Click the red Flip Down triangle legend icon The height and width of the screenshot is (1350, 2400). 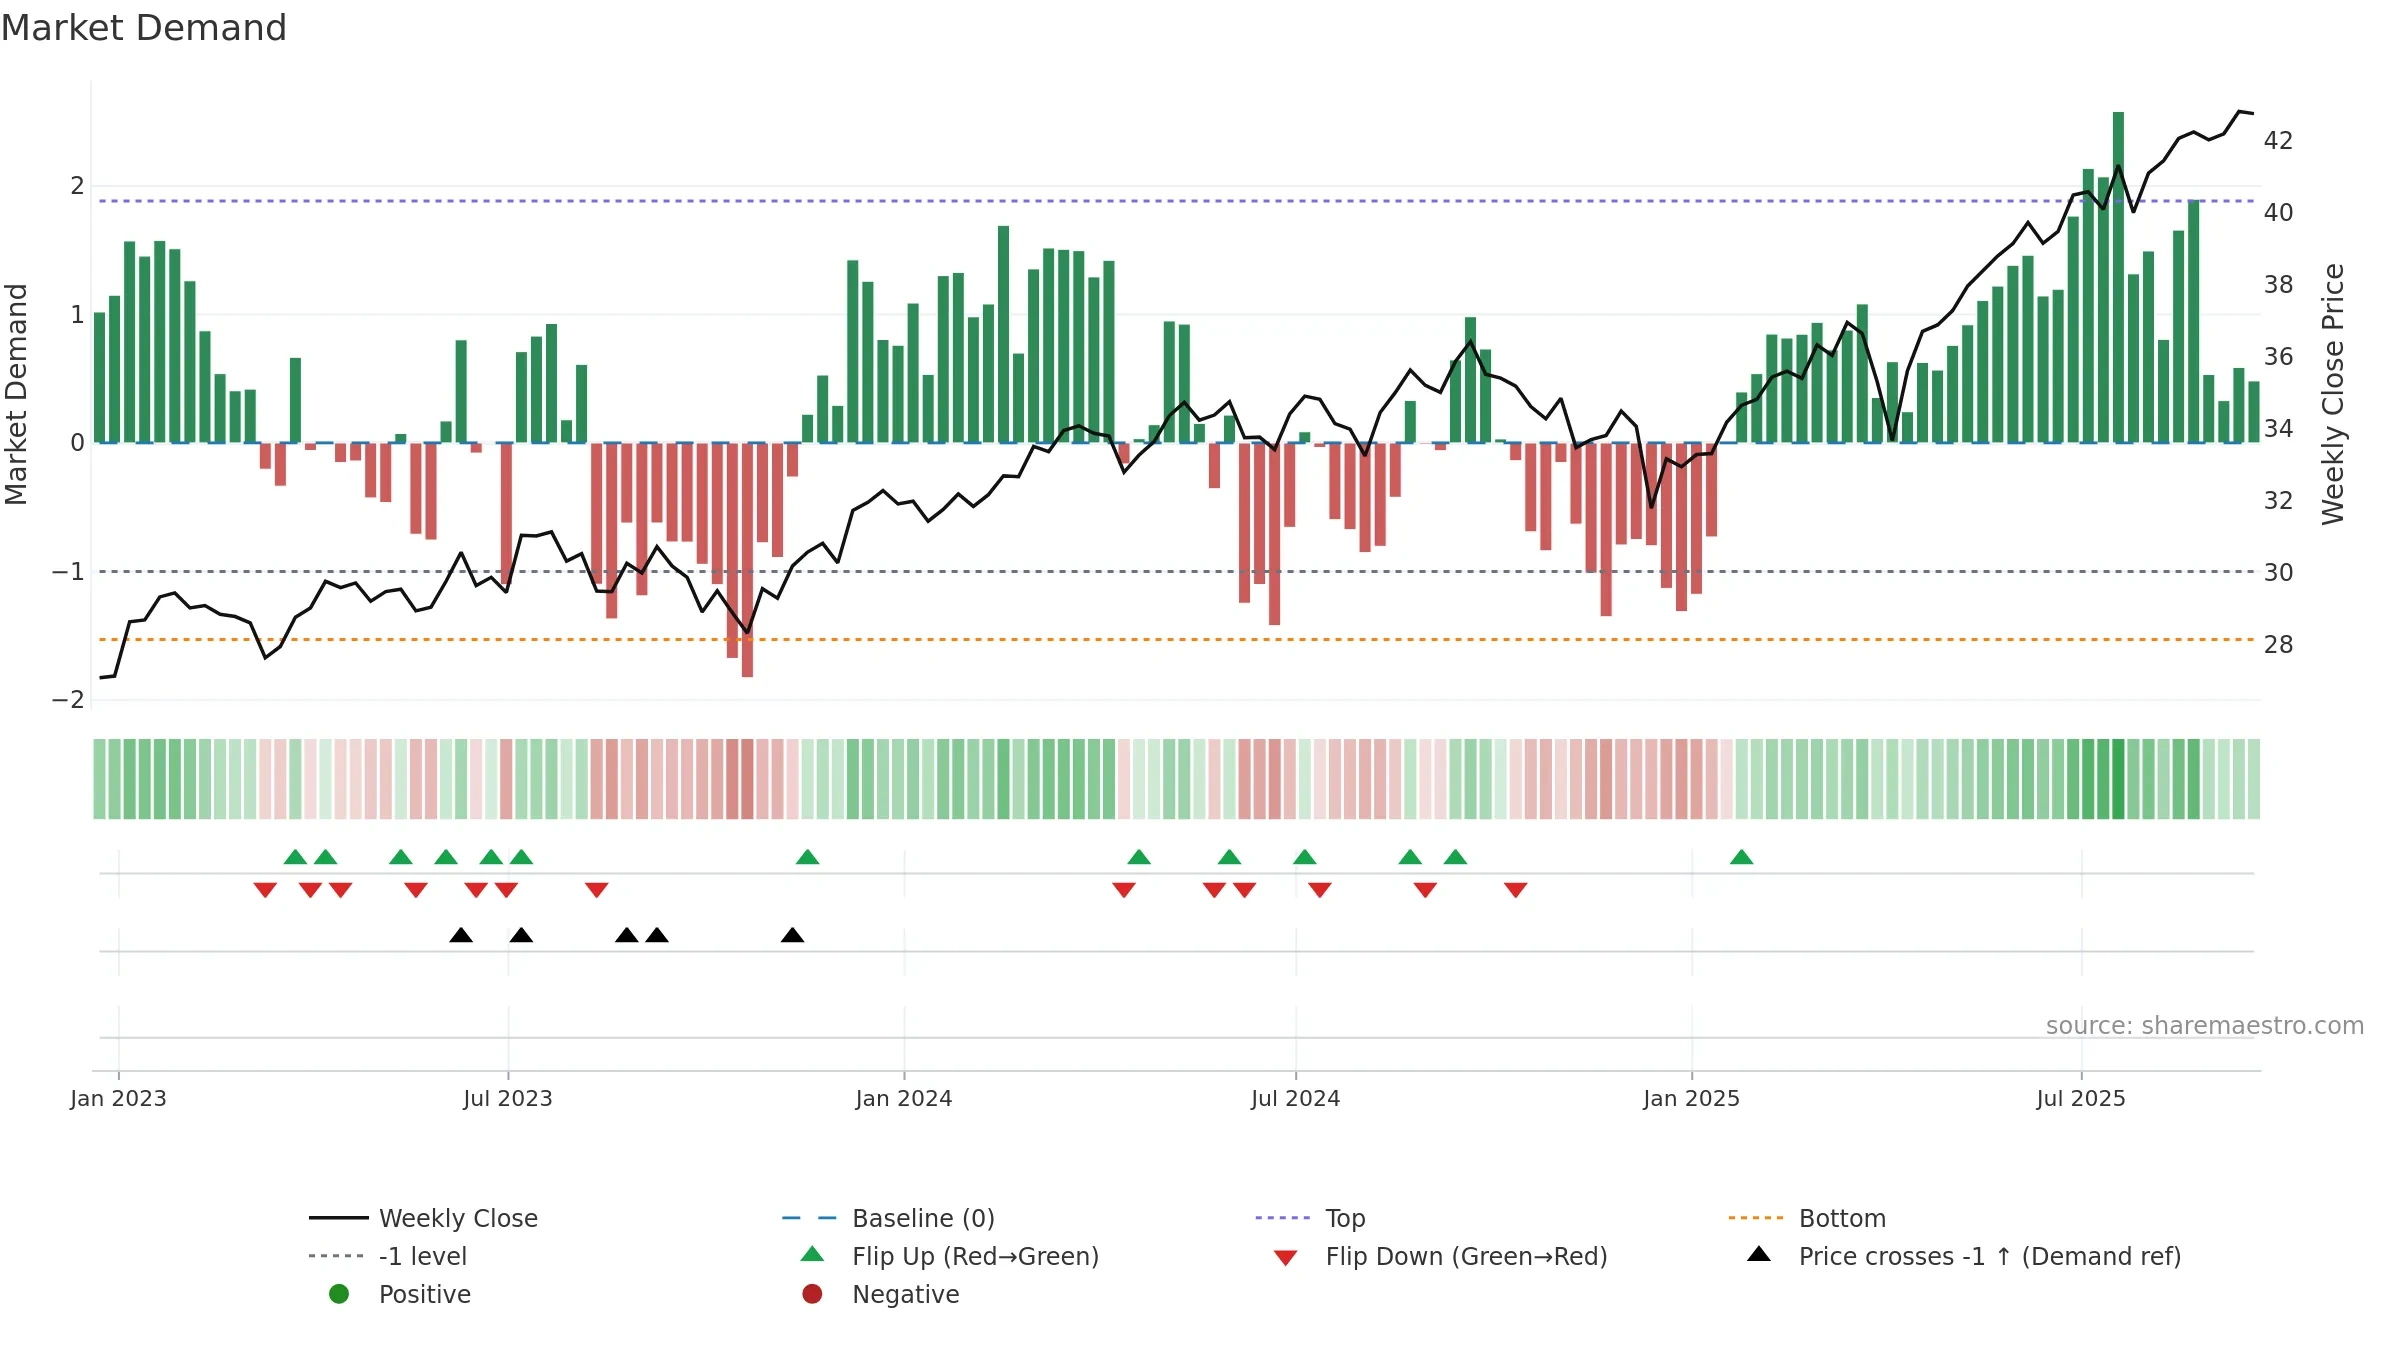(1286, 1258)
